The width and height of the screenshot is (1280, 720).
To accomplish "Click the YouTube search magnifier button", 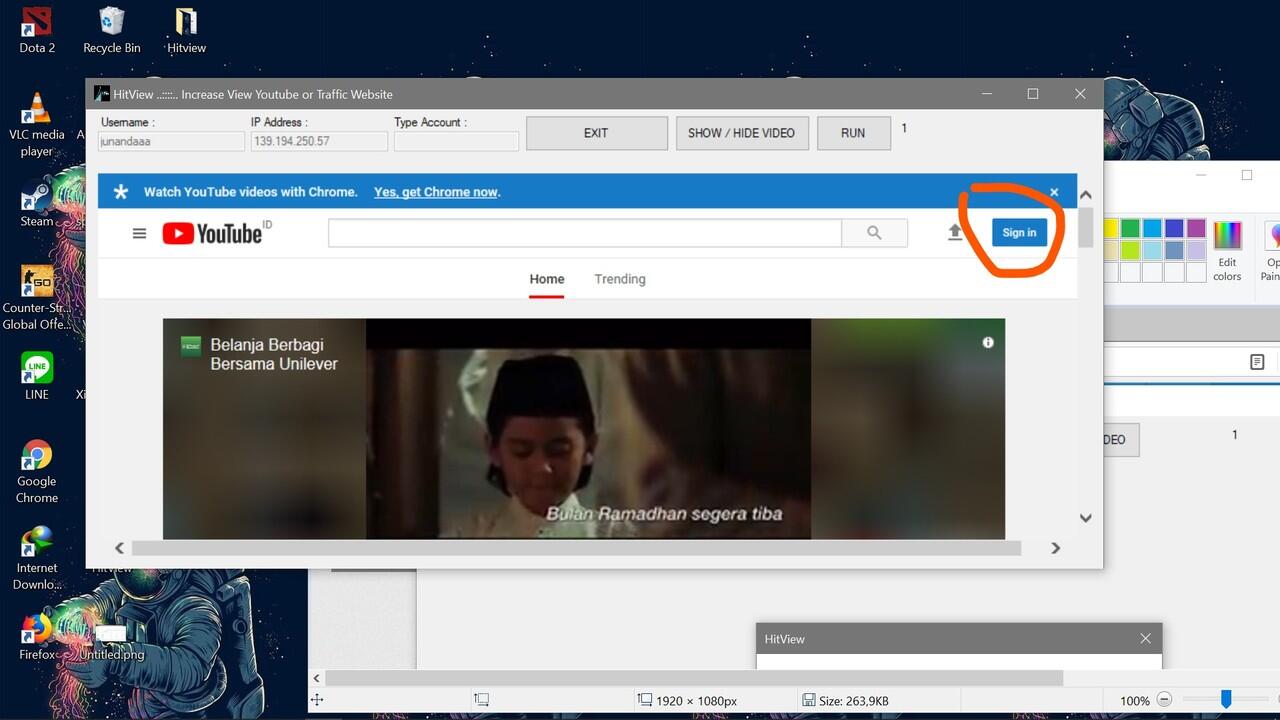I will (x=874, y=233).
